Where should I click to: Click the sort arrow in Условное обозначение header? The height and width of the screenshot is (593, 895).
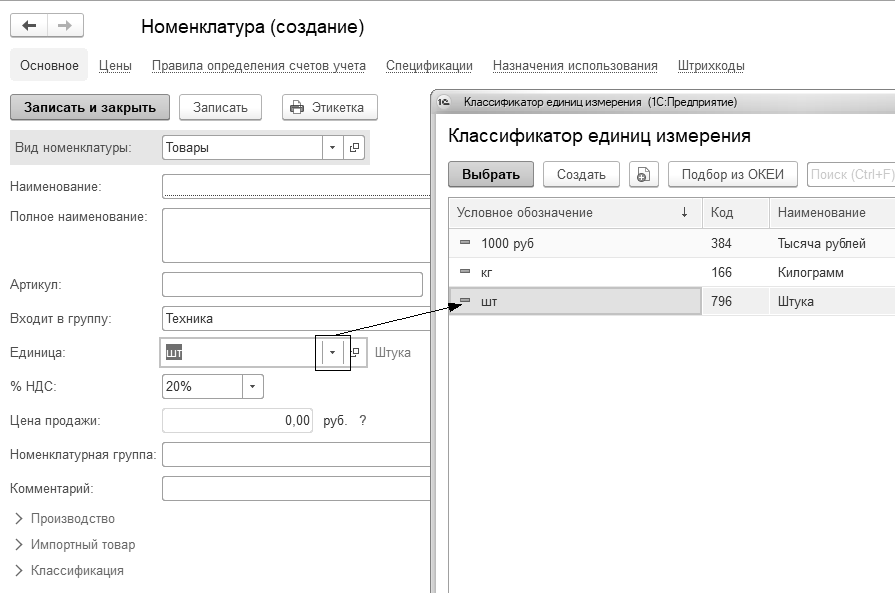684,213
